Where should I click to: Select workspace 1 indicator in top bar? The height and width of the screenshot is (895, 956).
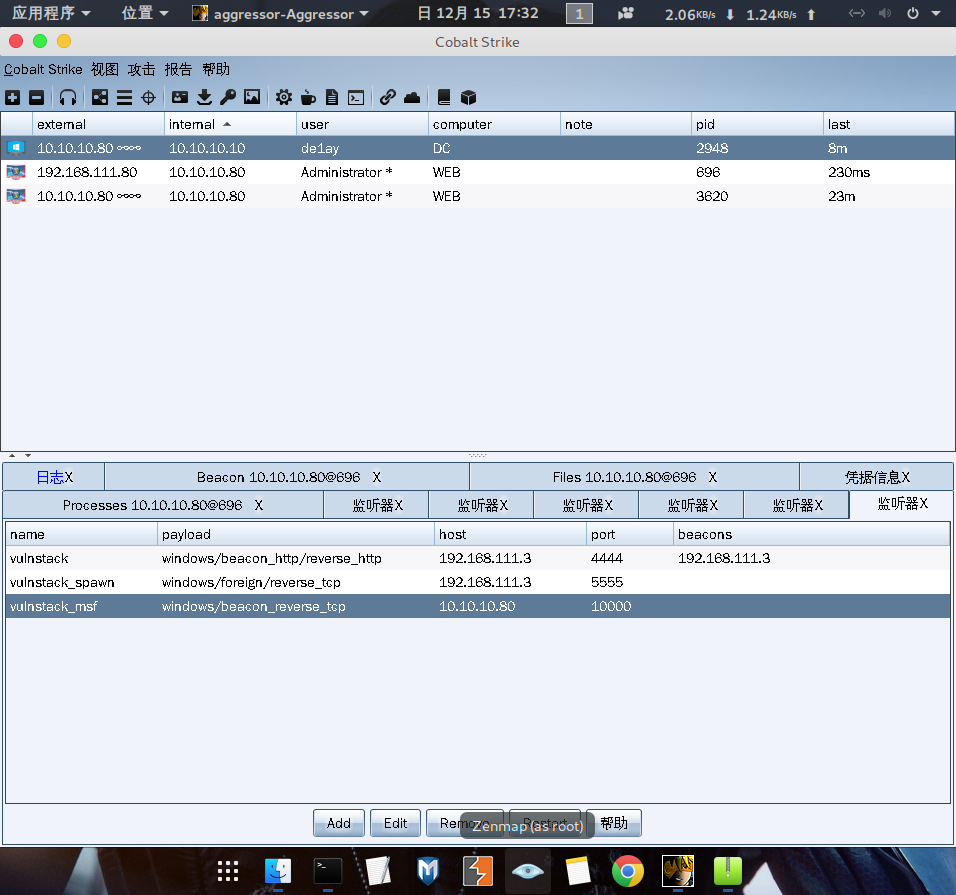coord(579,13)
